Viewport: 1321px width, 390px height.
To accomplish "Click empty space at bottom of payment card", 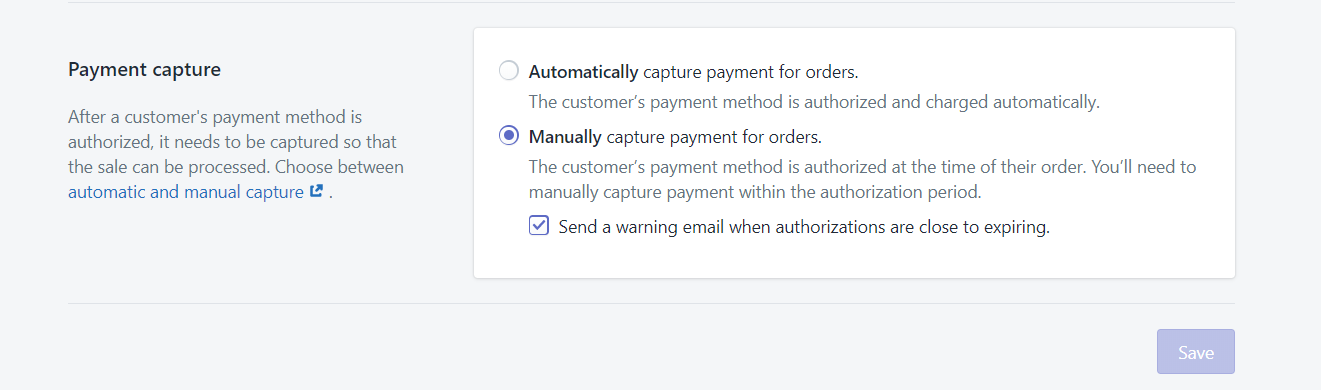I will click(854, 260).
